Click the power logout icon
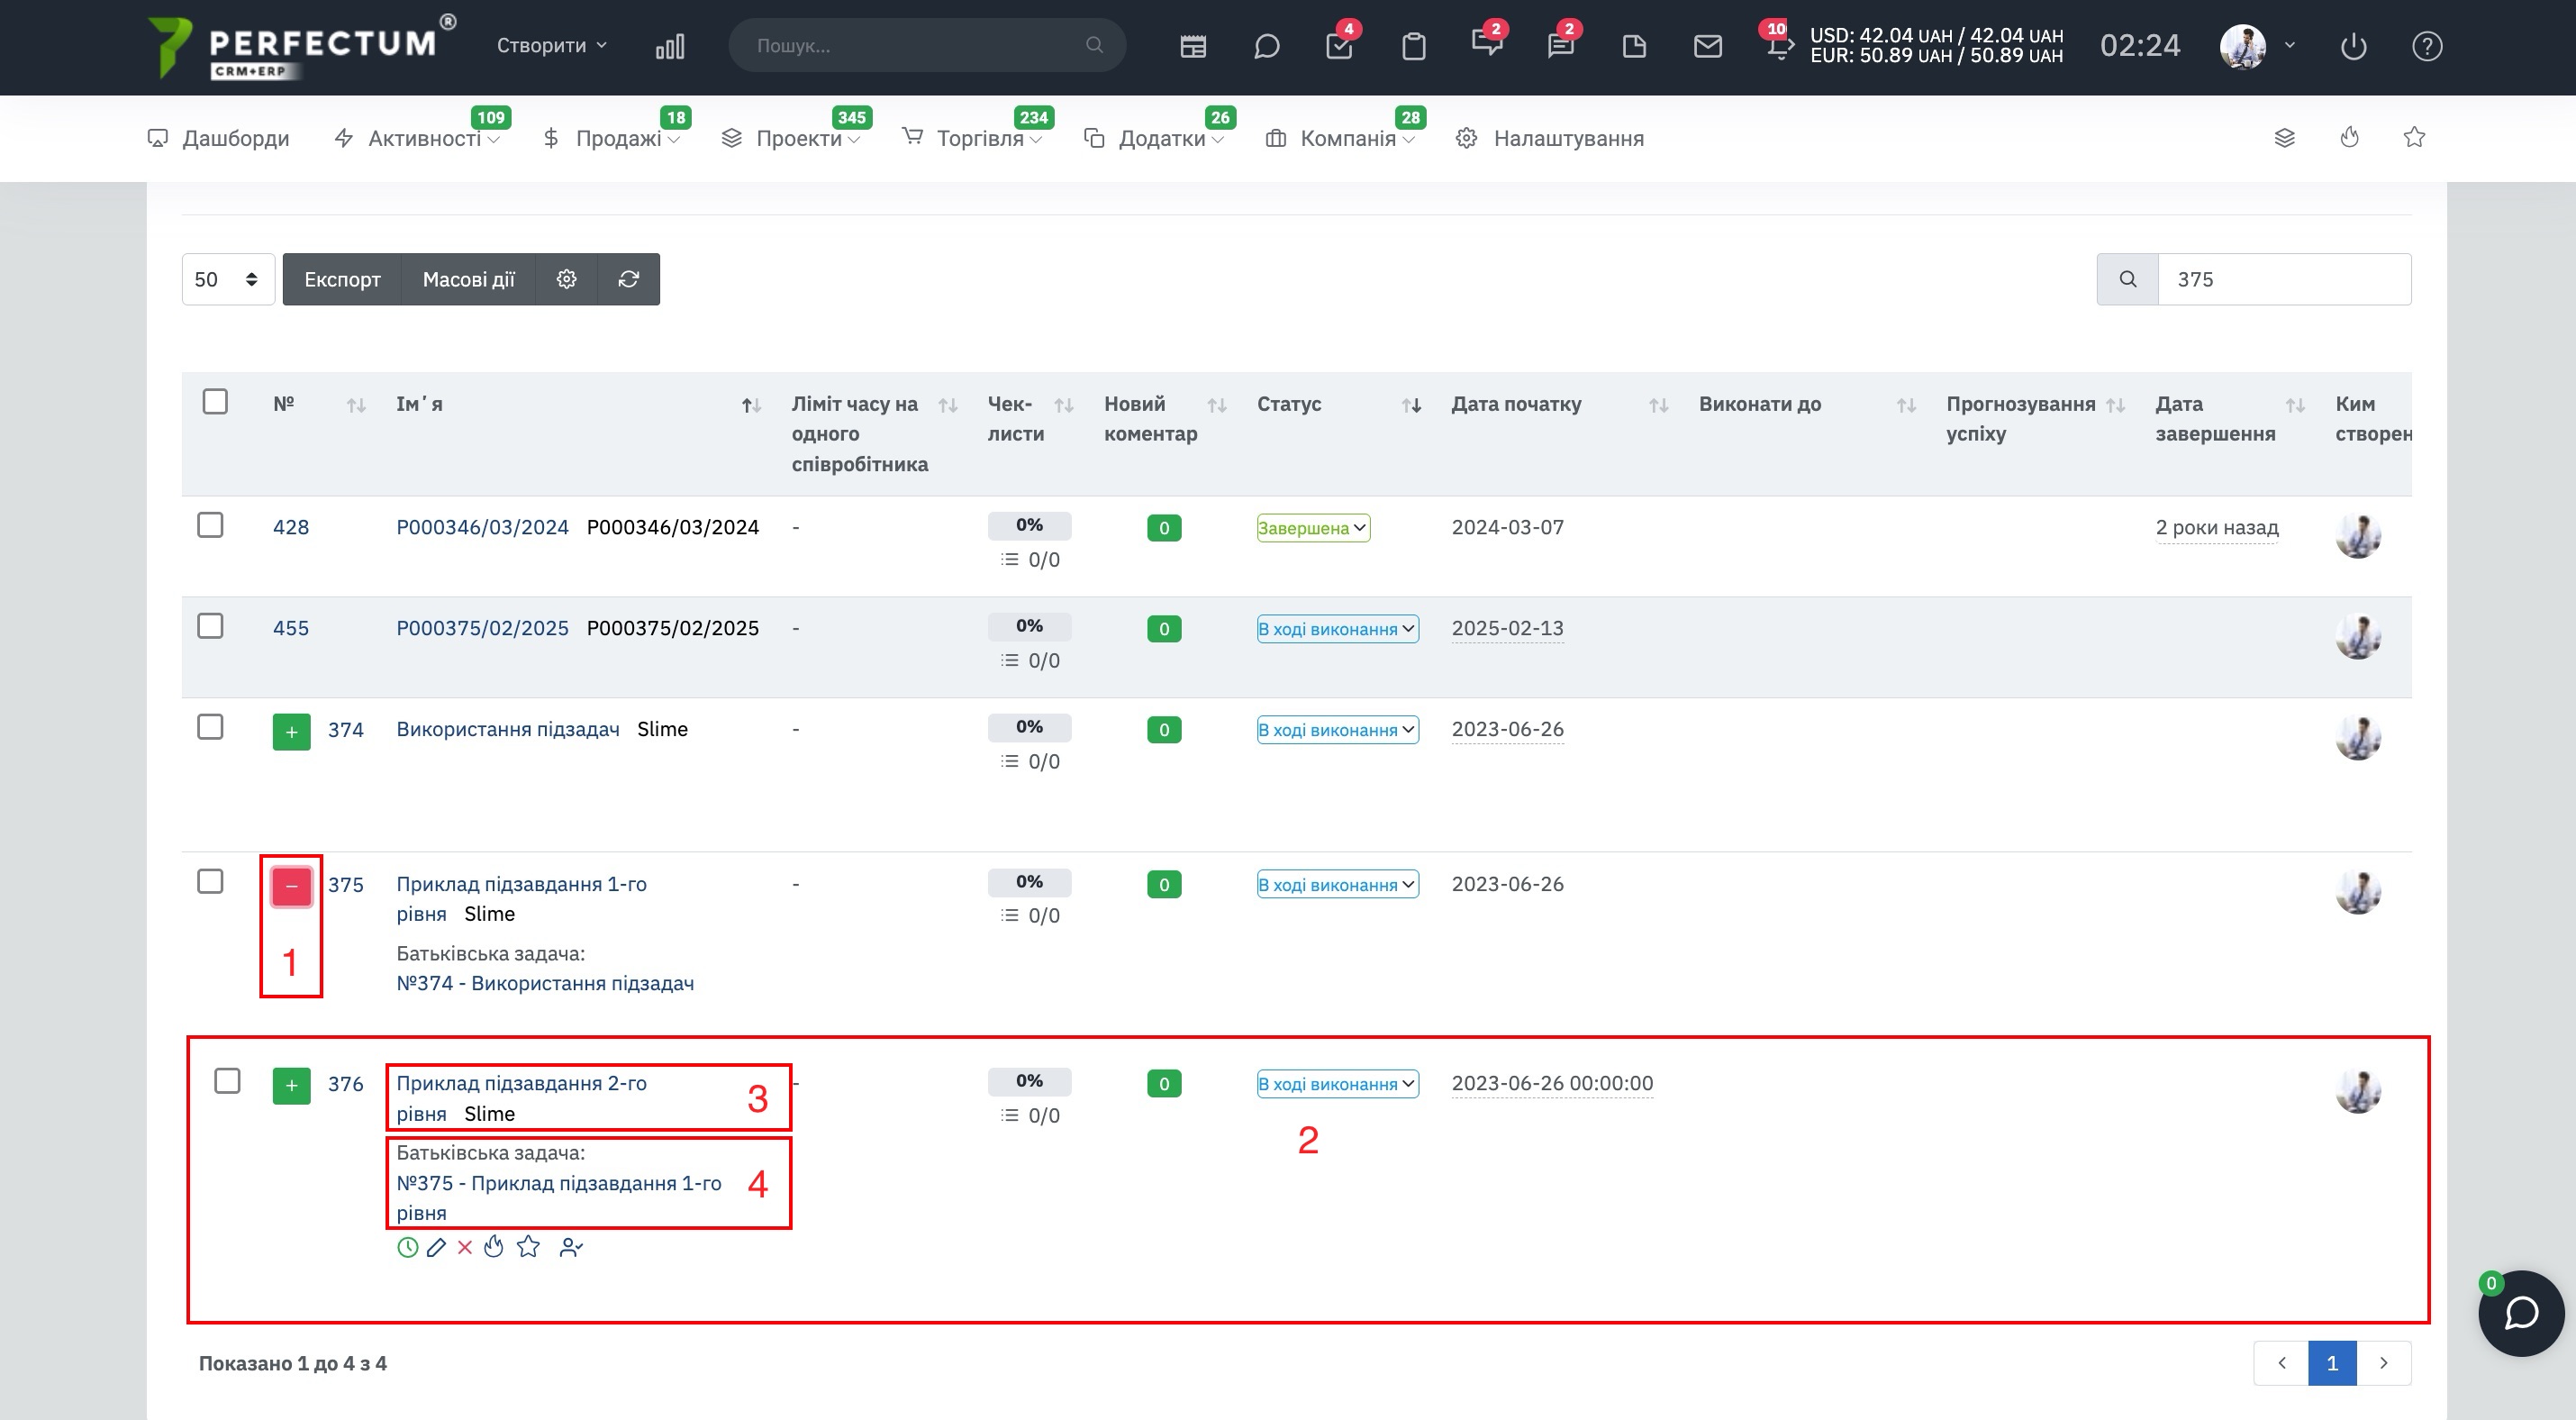Viewport: 2576px width, 1420px height. [x=2354, y=46]
